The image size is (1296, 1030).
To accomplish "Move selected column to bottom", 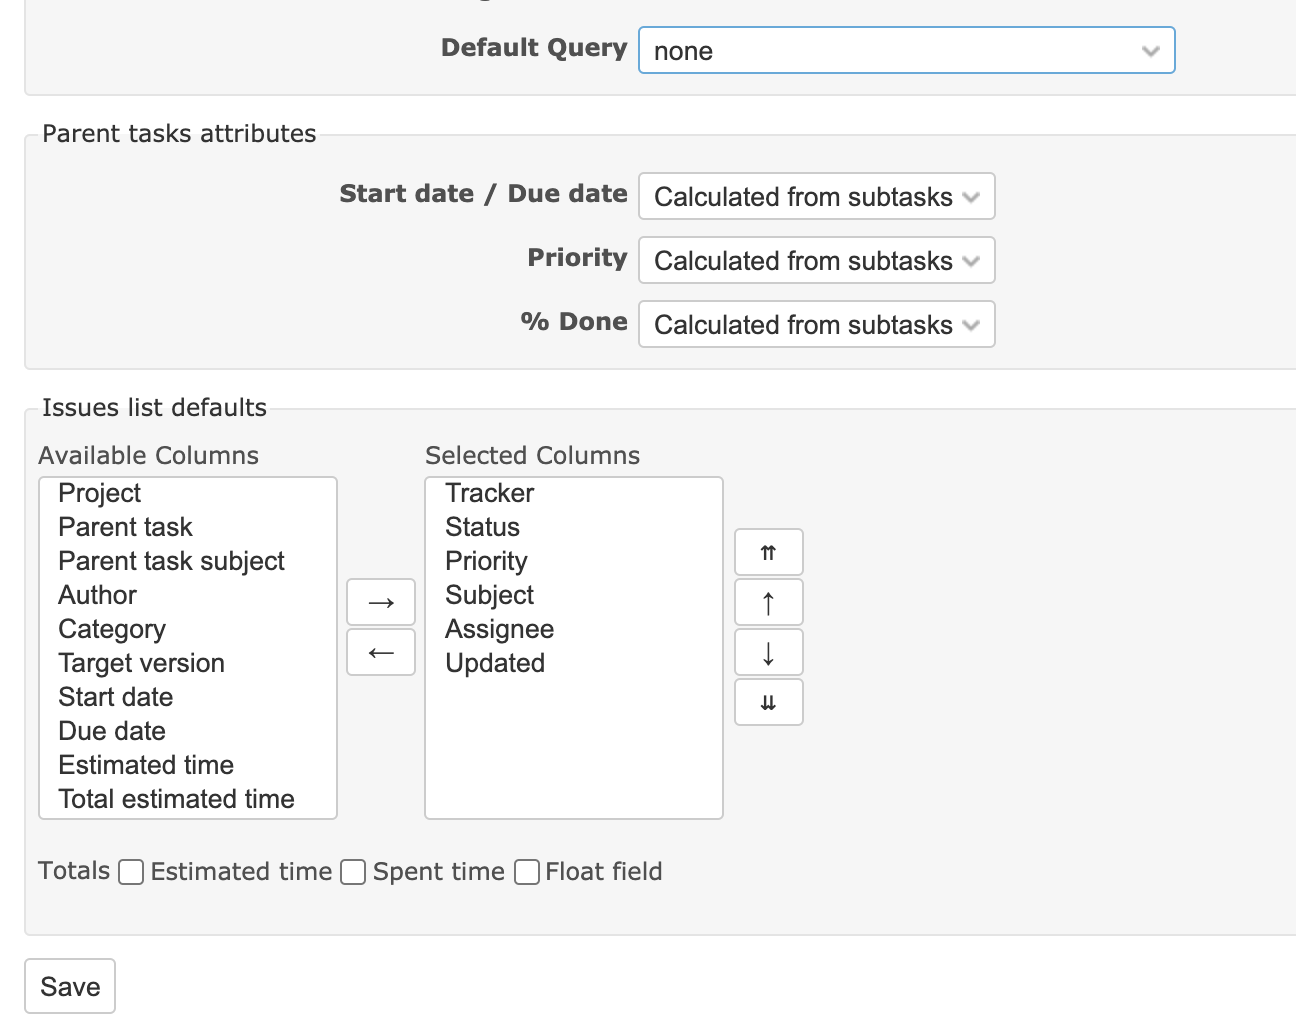I will (x=768, y=702).
